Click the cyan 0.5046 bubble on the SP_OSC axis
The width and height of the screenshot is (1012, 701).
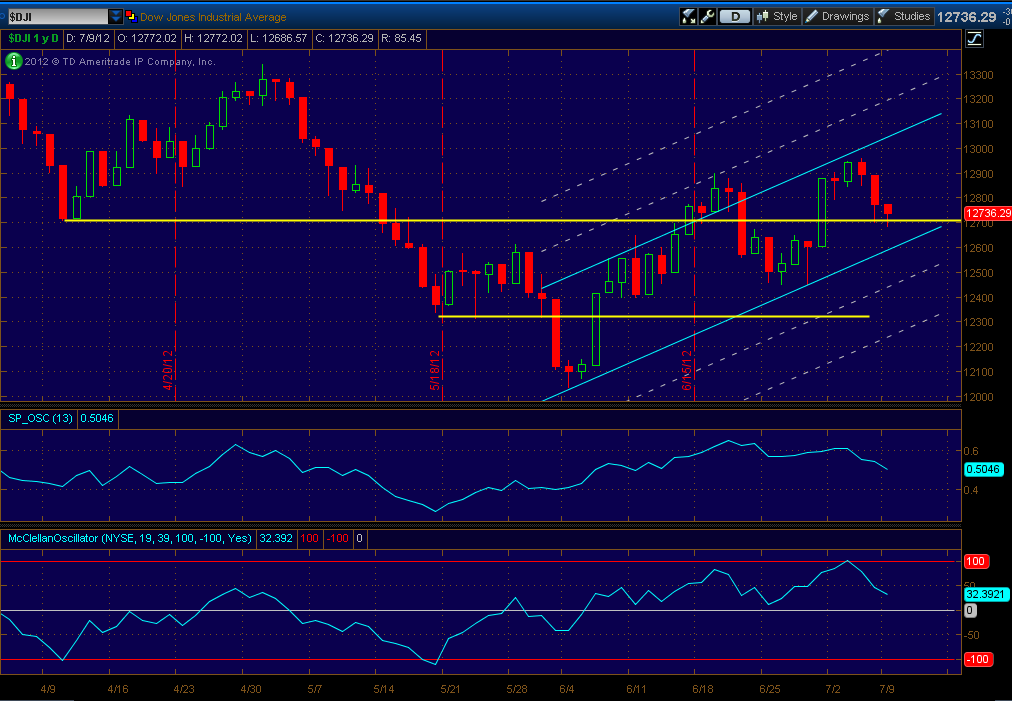click(x=983, y=469)
